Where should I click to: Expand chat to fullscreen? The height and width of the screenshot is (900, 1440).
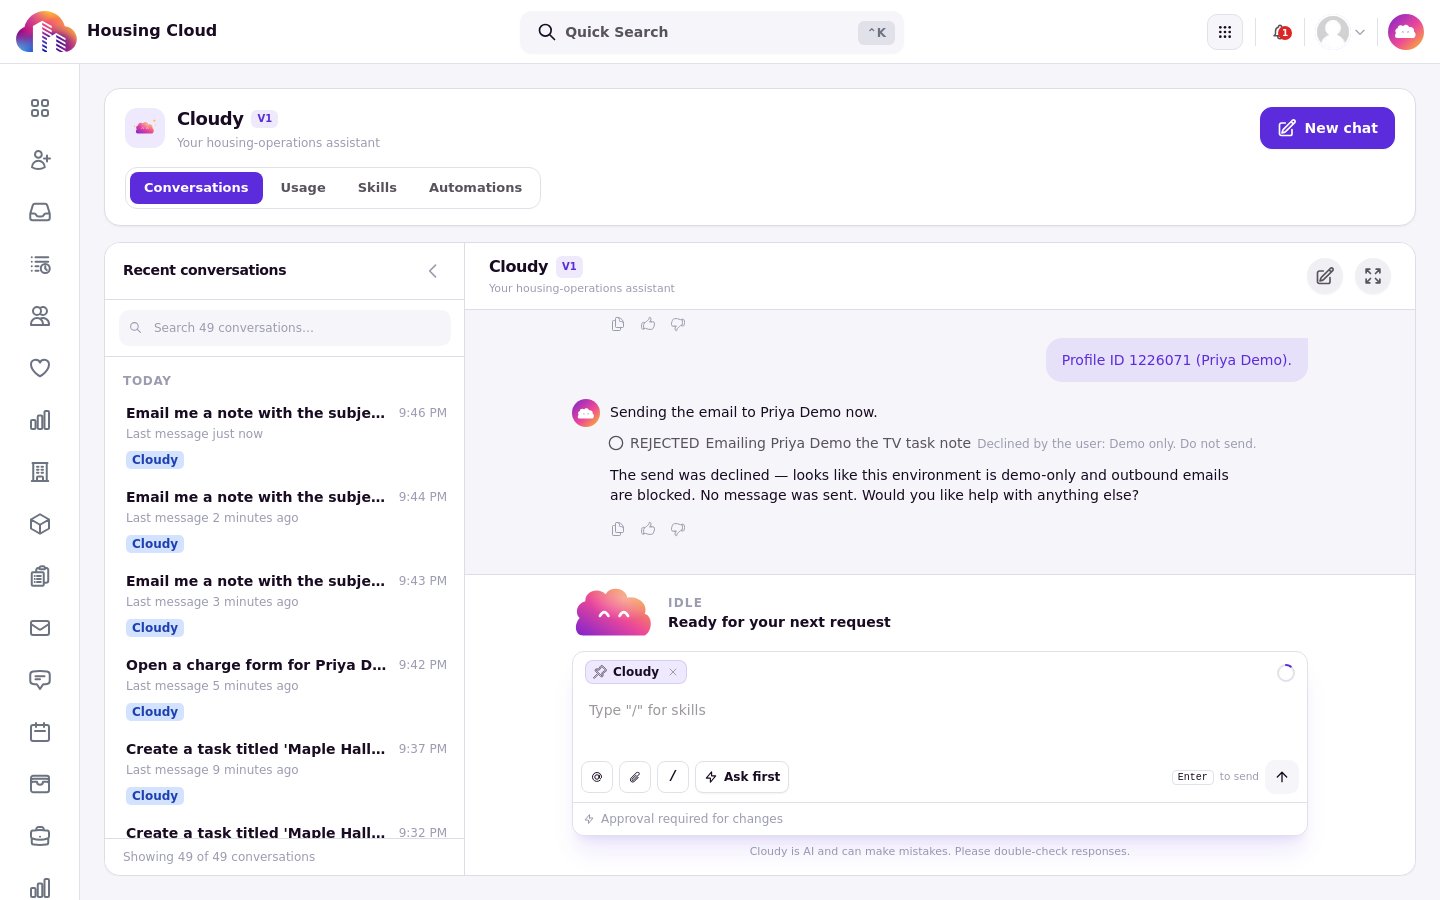pos(1373,276)
